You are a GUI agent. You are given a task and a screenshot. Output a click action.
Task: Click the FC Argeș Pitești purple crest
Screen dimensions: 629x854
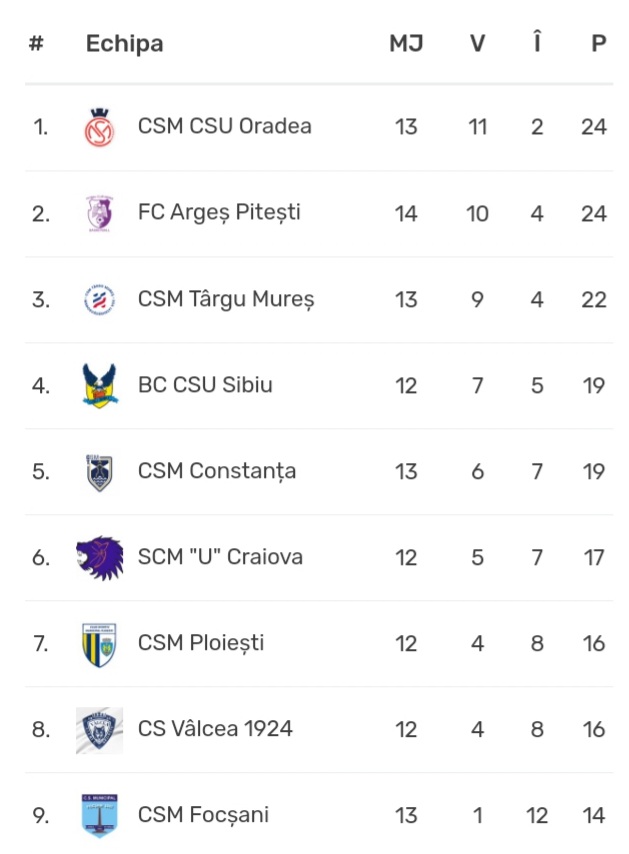click(x=100, y=213)
